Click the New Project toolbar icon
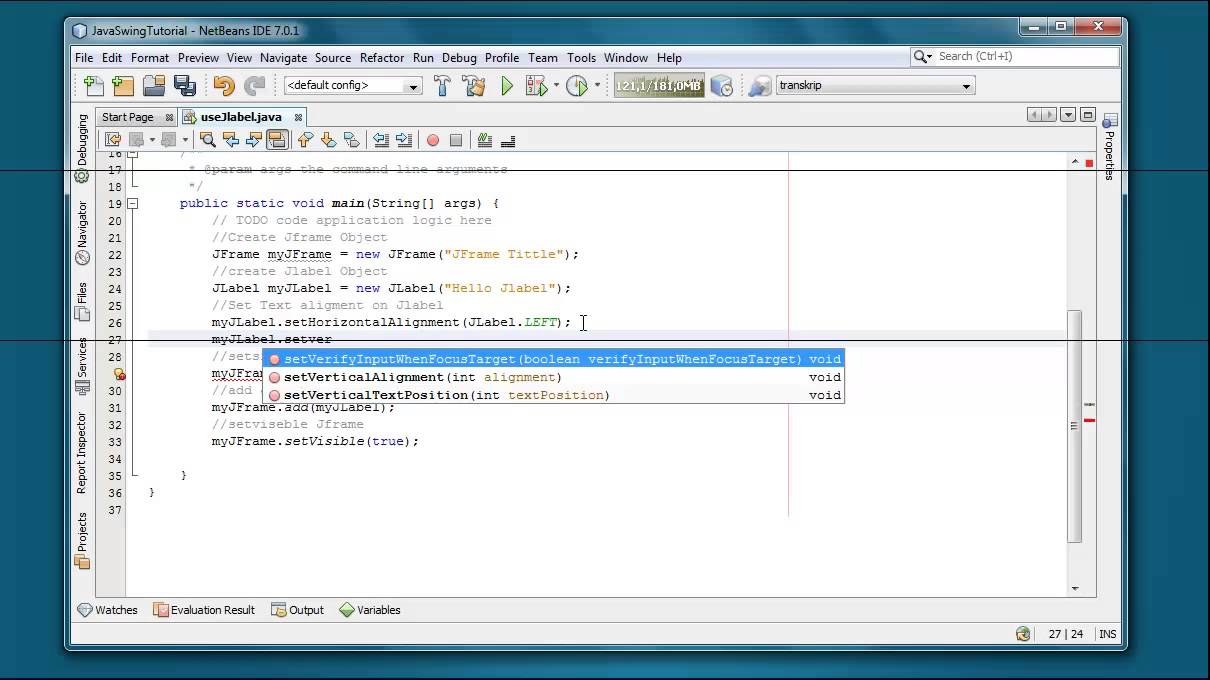The image size is (1210, 680). coord(123,86)
